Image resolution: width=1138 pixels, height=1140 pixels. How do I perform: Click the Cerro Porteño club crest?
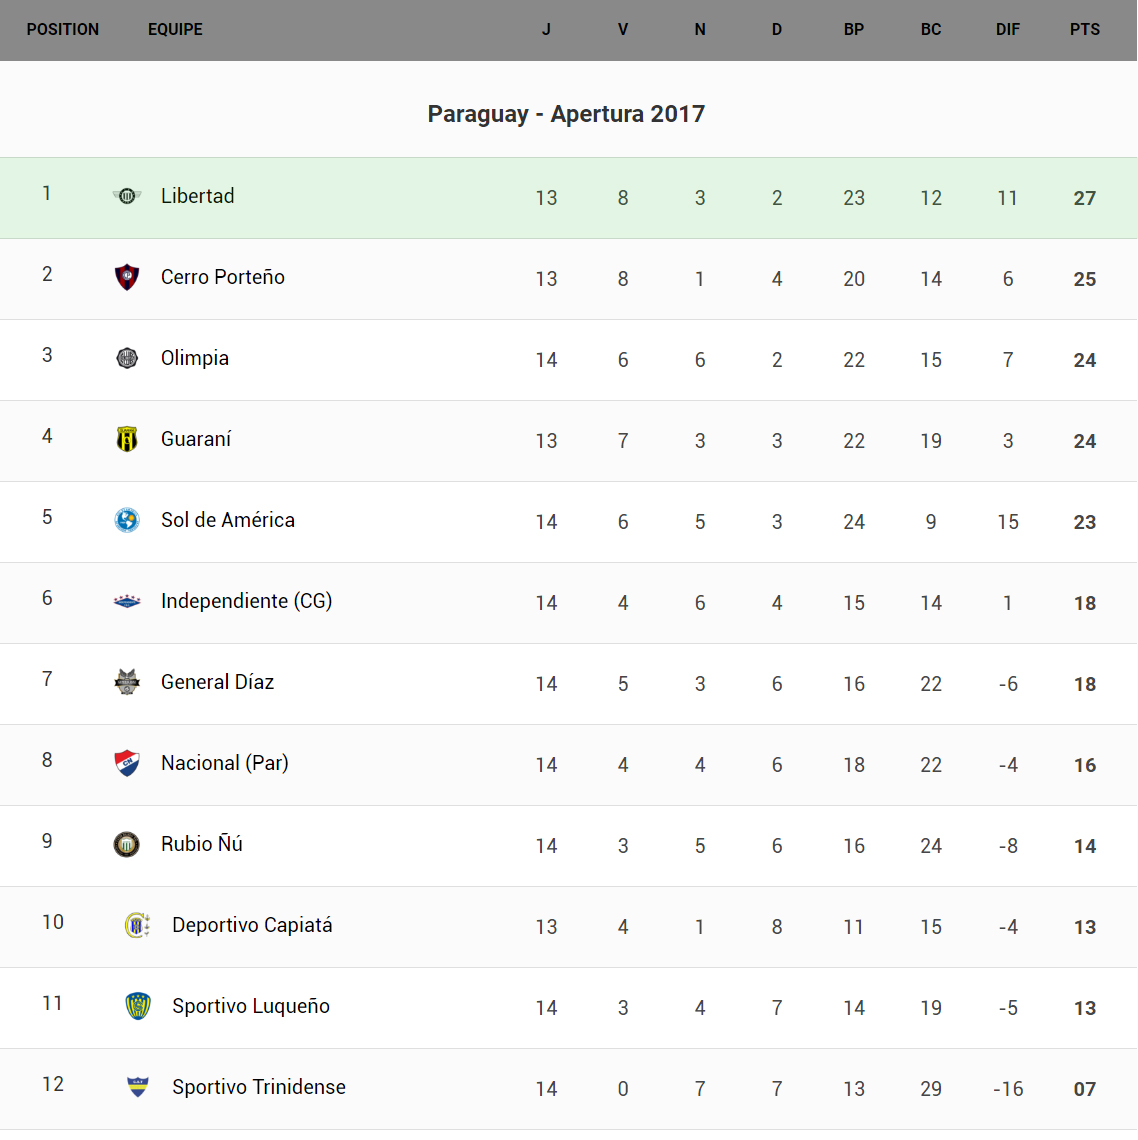coord(127,277)
